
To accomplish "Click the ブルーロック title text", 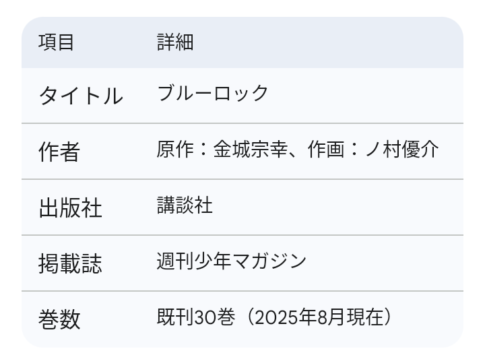I will [213, 93].
